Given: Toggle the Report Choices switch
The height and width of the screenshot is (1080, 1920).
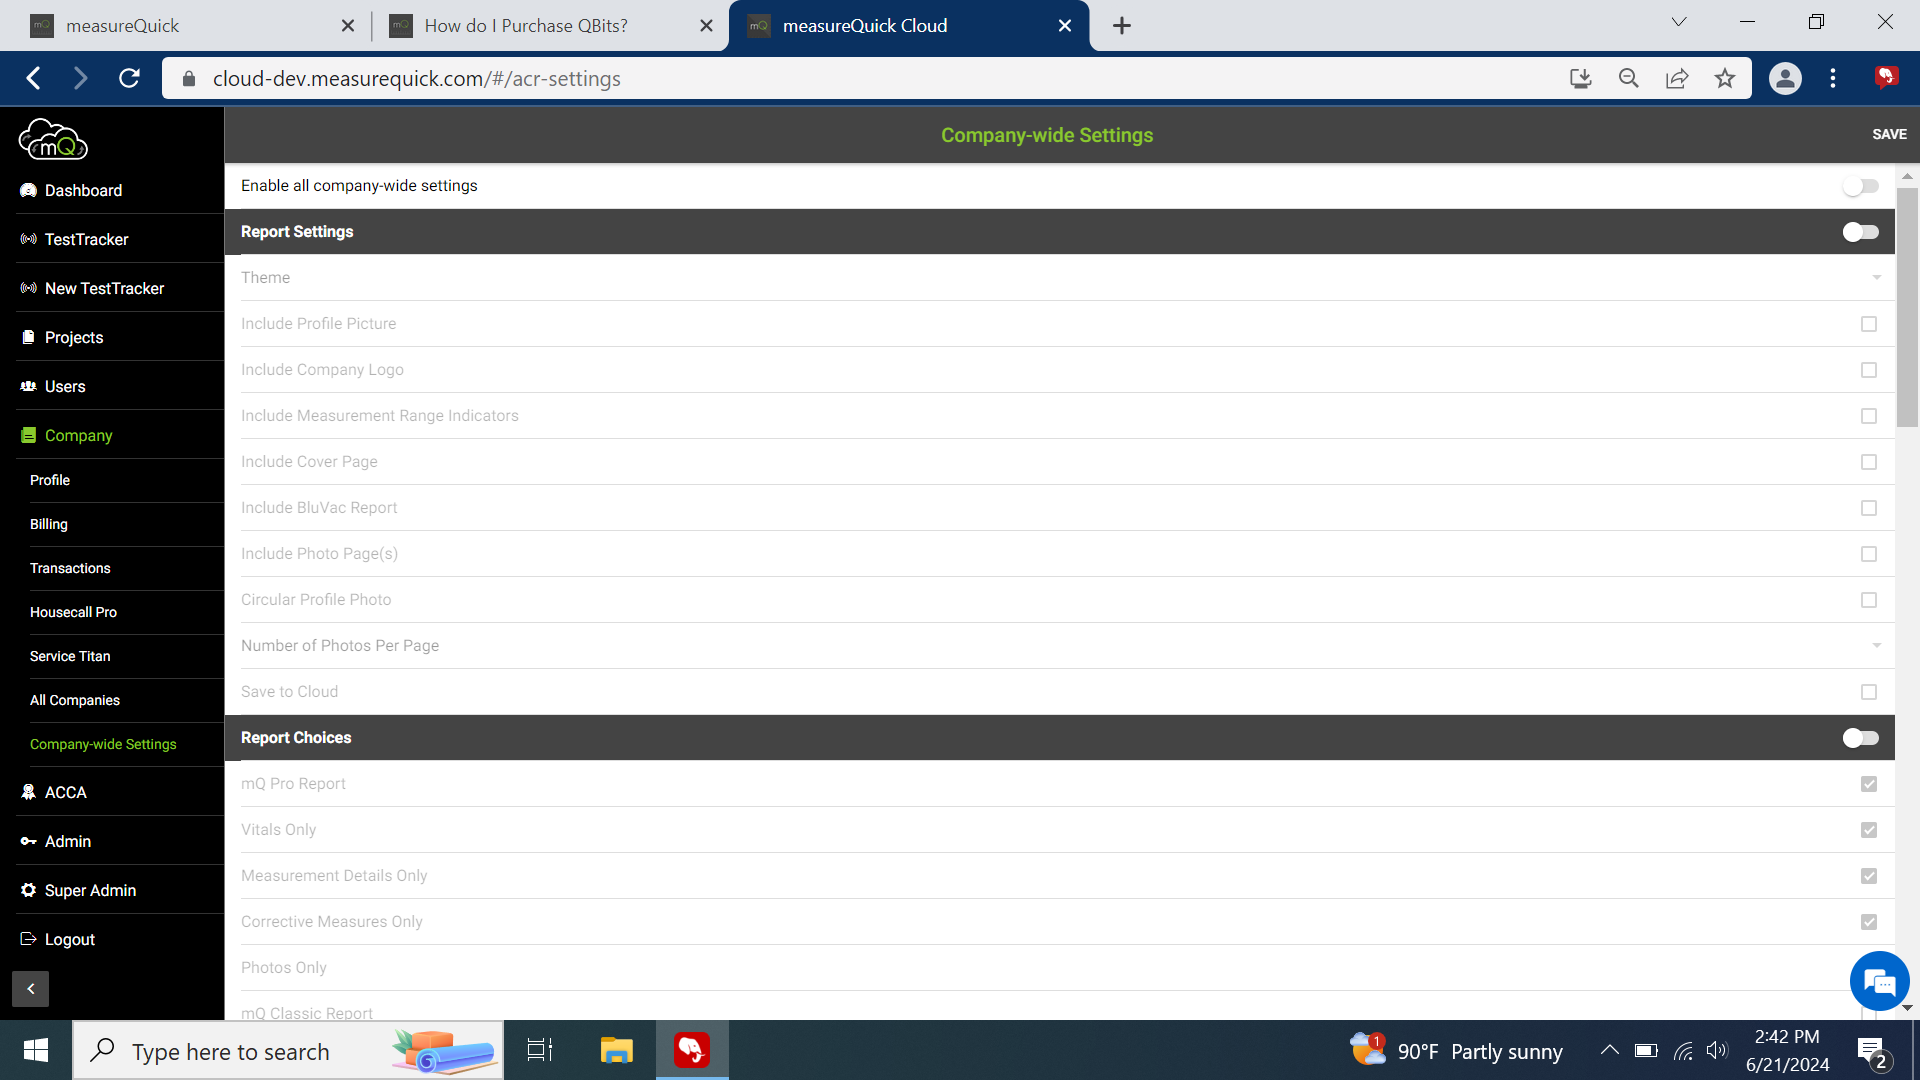Looking at the screenshot, I should [x=1861, y=738].
